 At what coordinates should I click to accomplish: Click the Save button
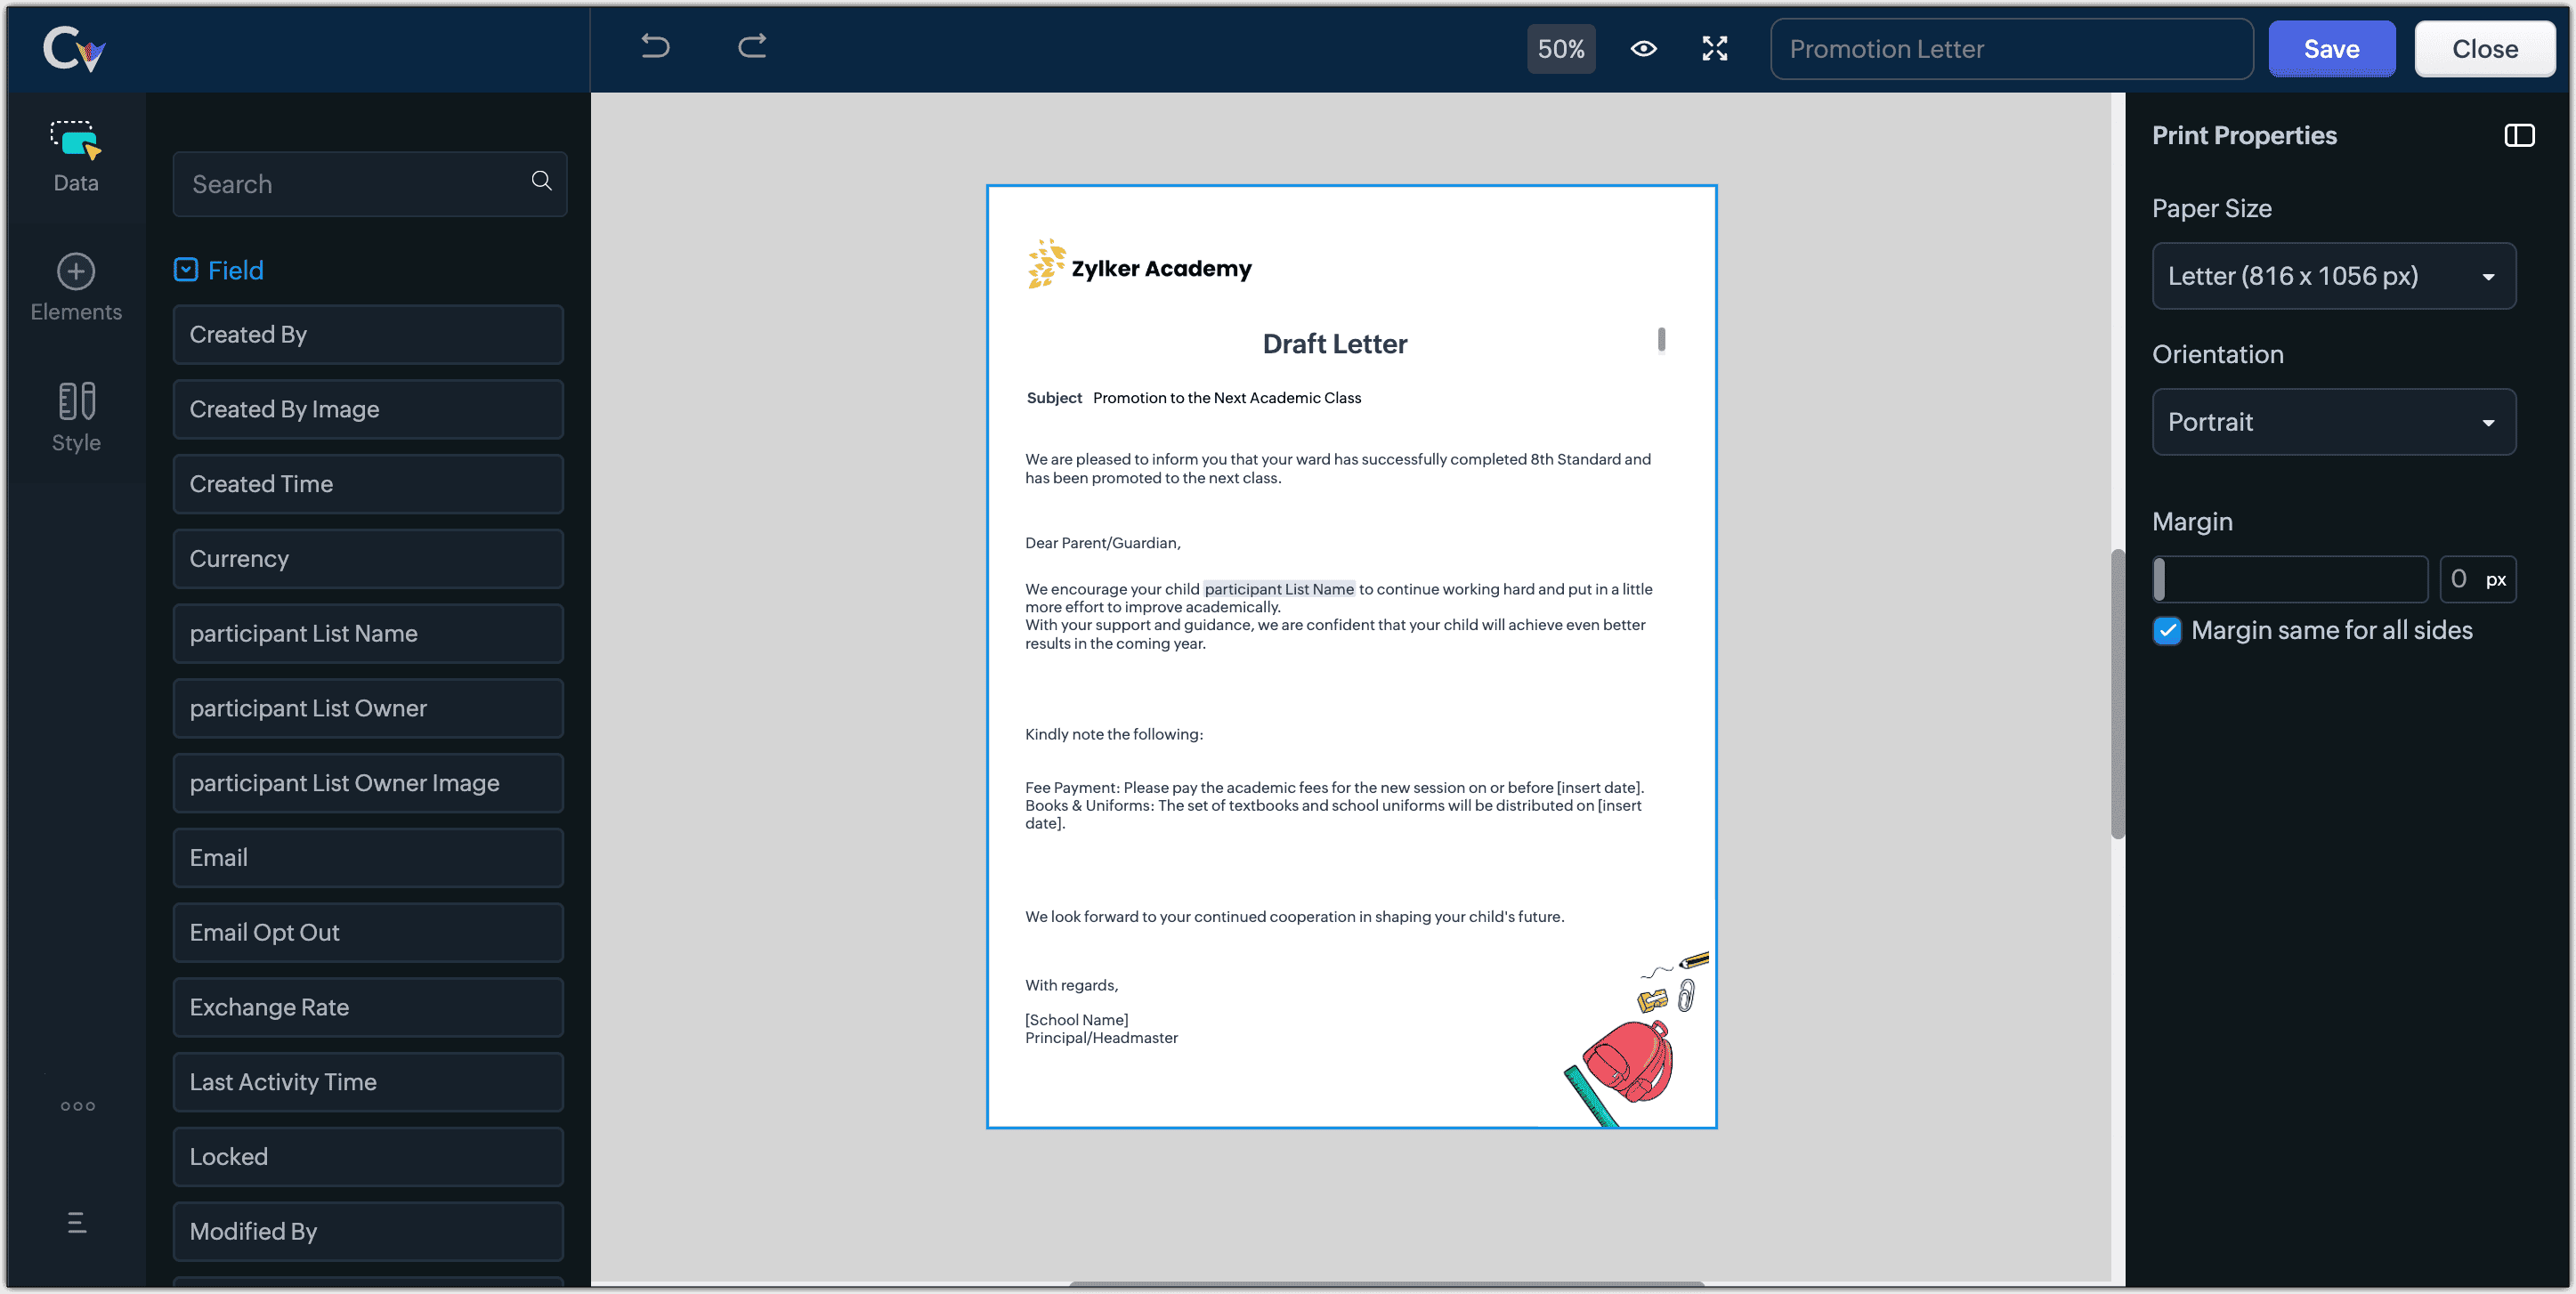point(2330,49)
